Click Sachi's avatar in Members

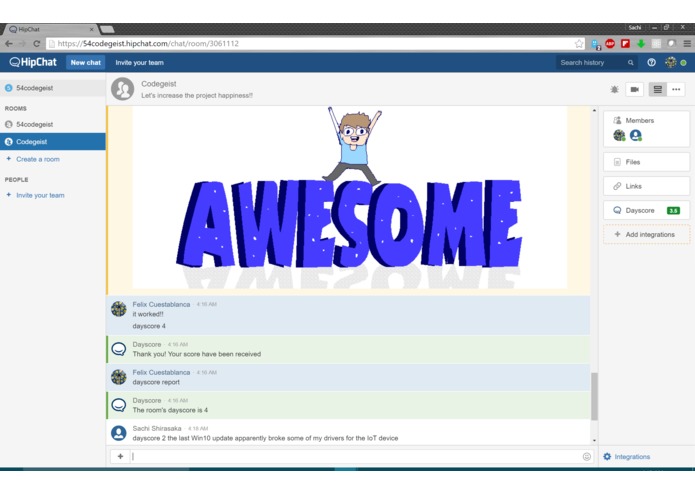coord(636,135)
